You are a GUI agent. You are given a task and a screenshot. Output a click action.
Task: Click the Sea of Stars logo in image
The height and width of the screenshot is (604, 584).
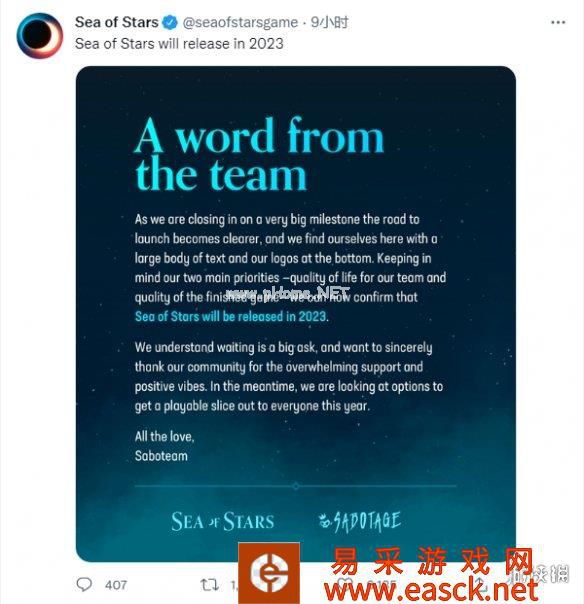coord(223,522)
